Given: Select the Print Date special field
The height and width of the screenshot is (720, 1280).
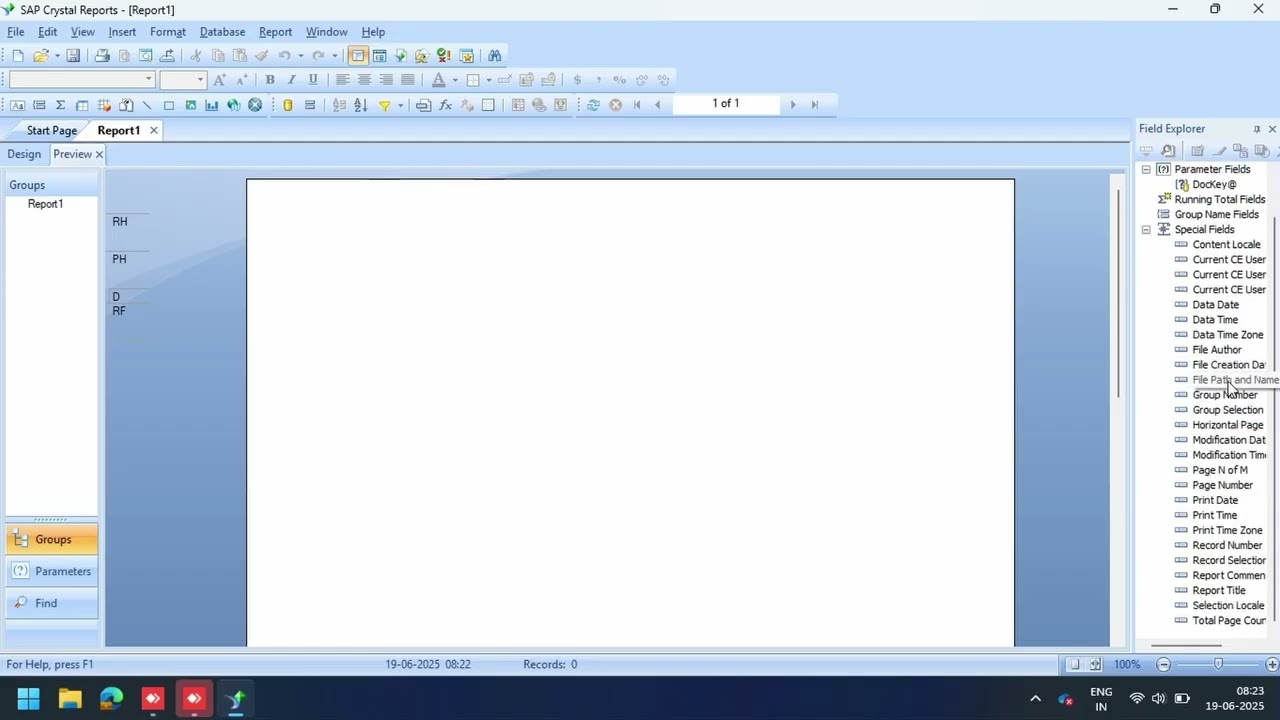Looking at the screenshot, I should (x=1215, y=500).
